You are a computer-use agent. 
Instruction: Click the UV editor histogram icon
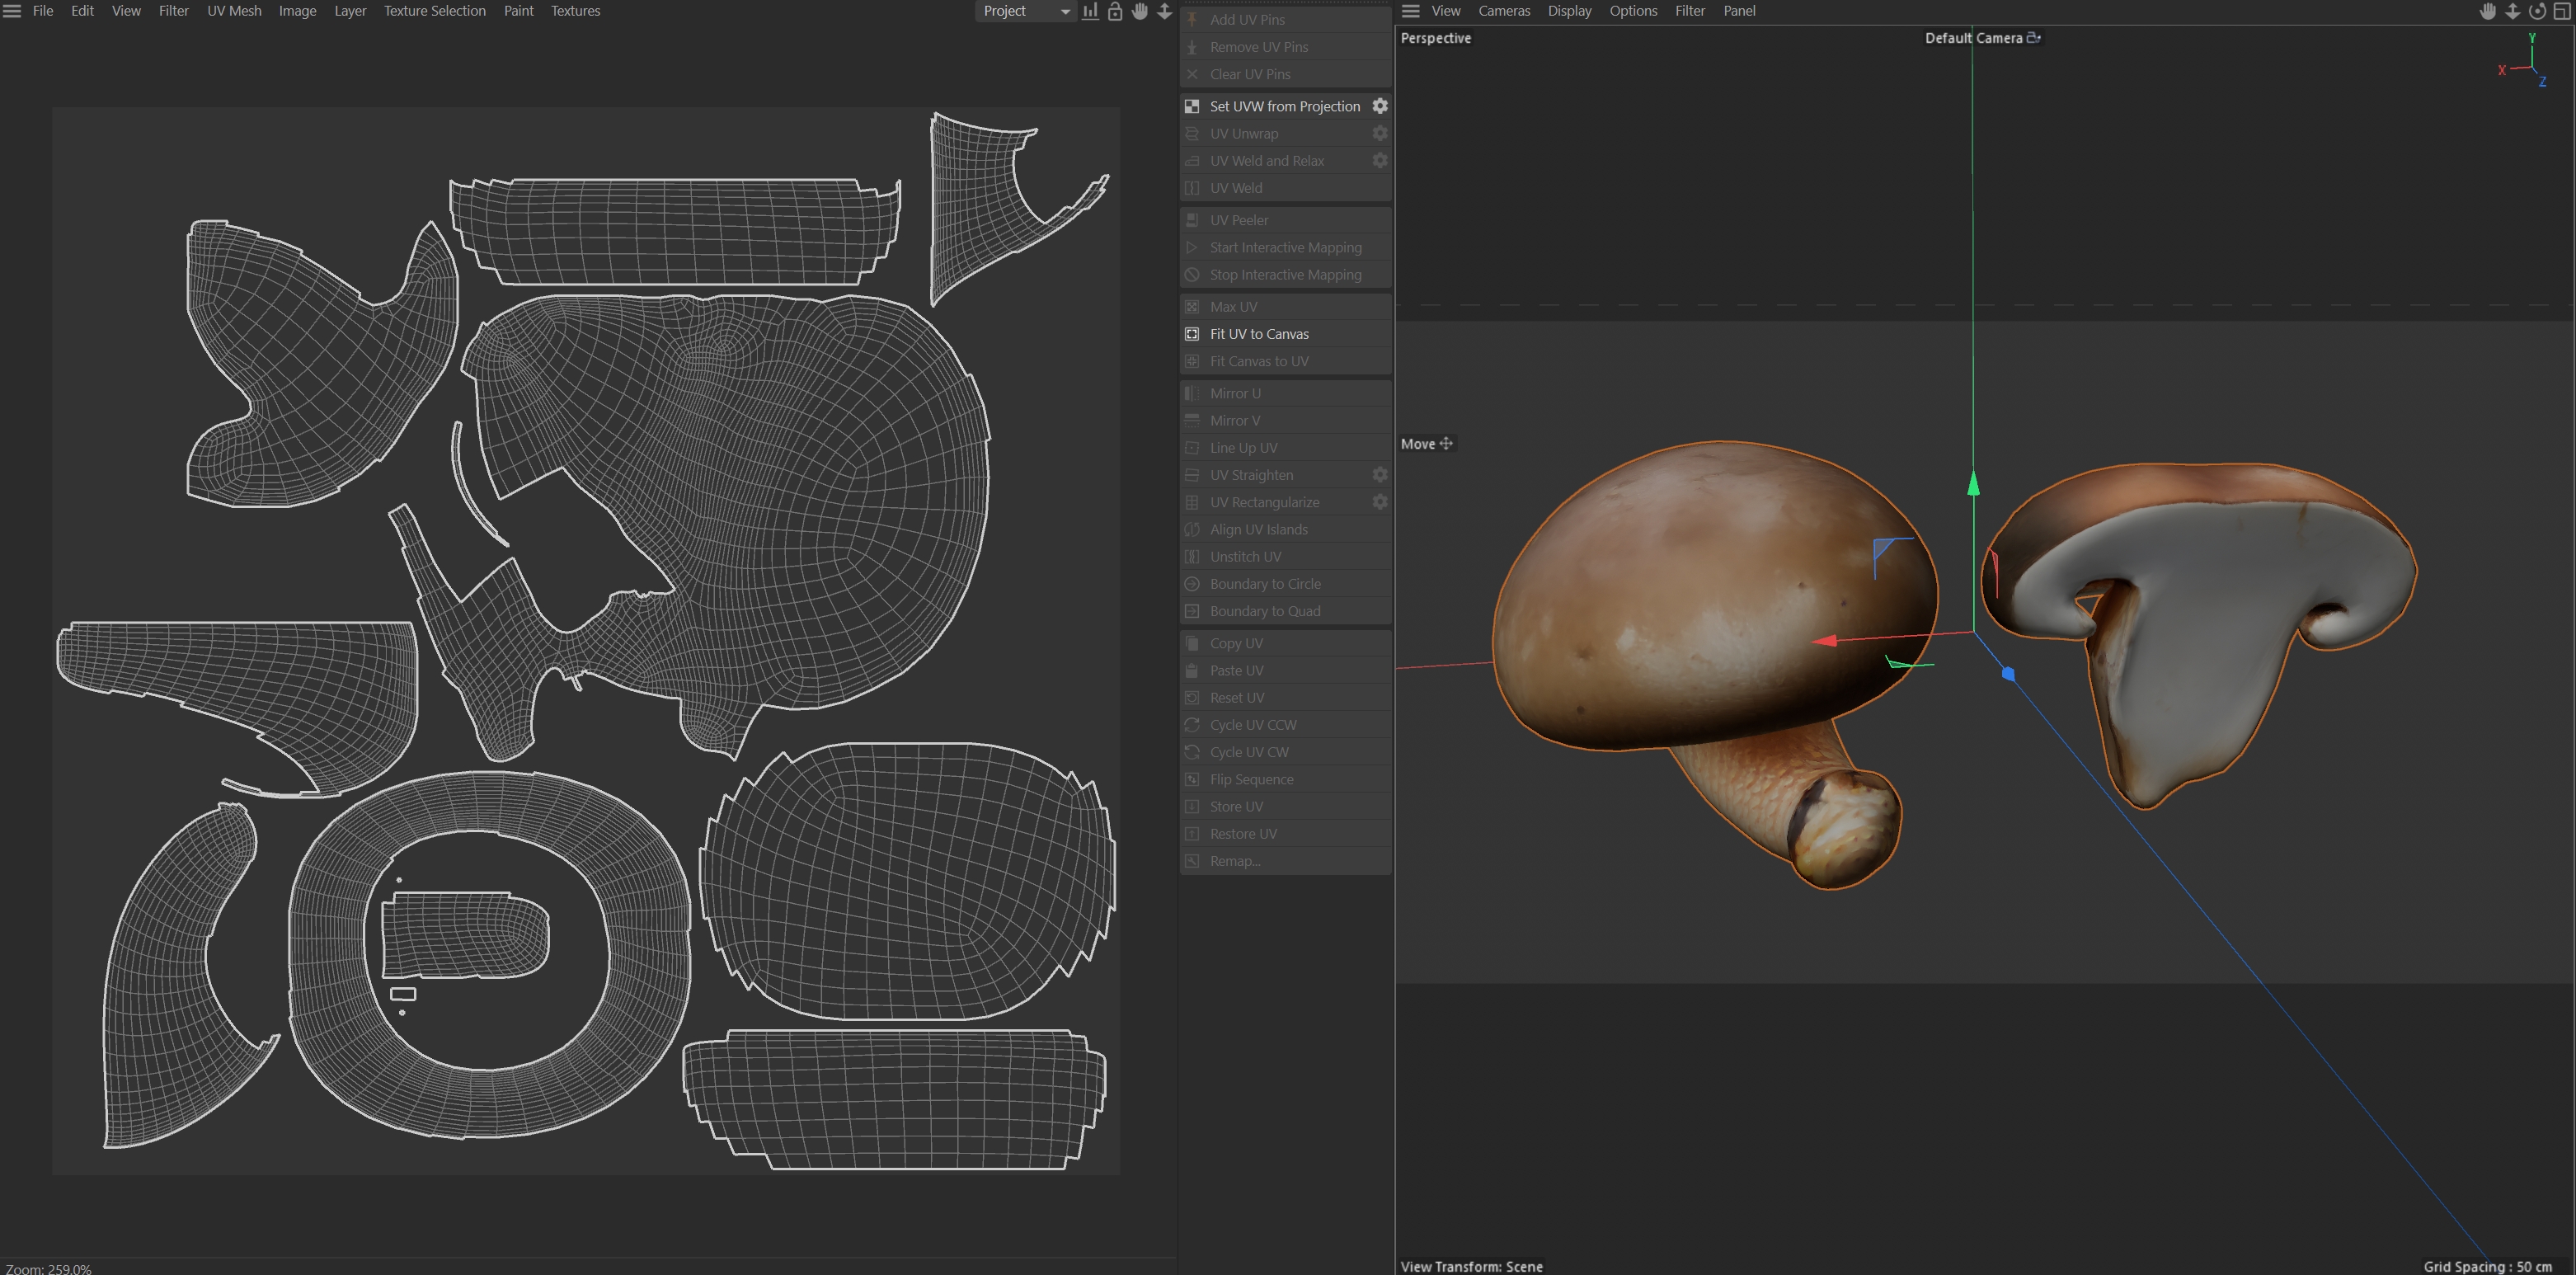(1090, 11)
